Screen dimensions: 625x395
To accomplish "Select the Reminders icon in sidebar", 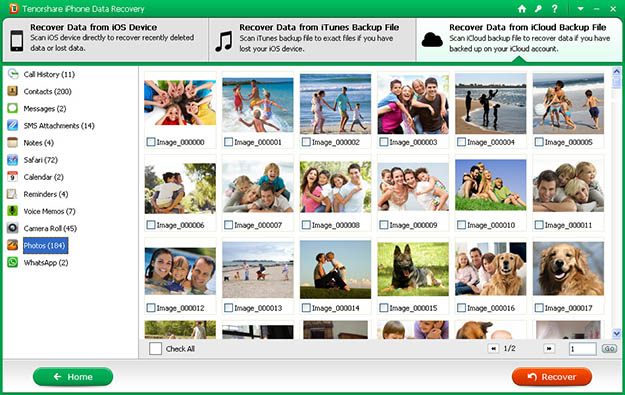I will 13,194.
